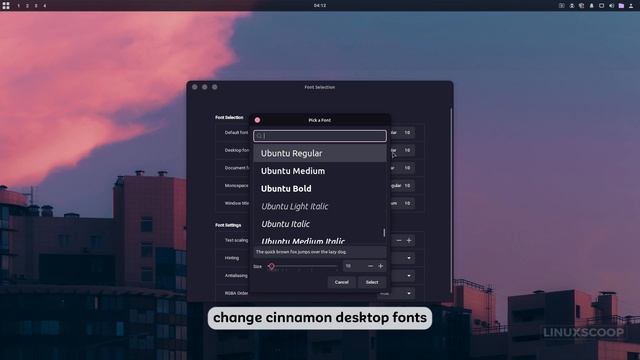640x360 pixels.
Task: Open the user account icon in the tray
Action: (x=631, y=6)
